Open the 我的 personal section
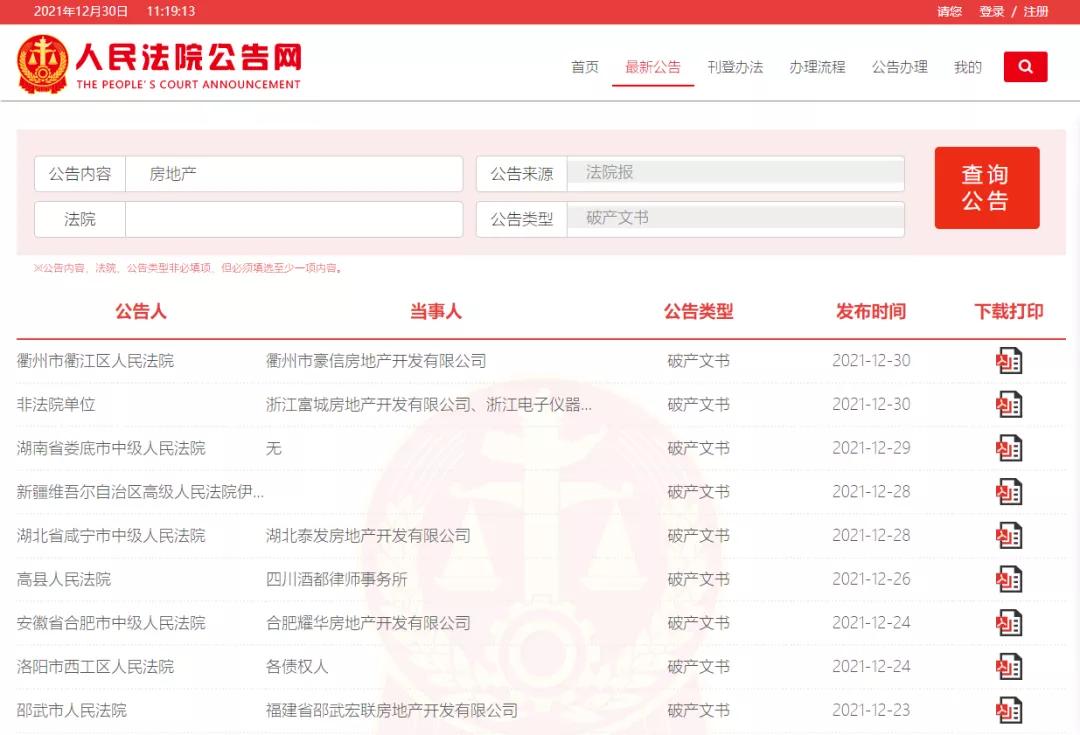1080x735 pixels. click(x=967, y=67)
